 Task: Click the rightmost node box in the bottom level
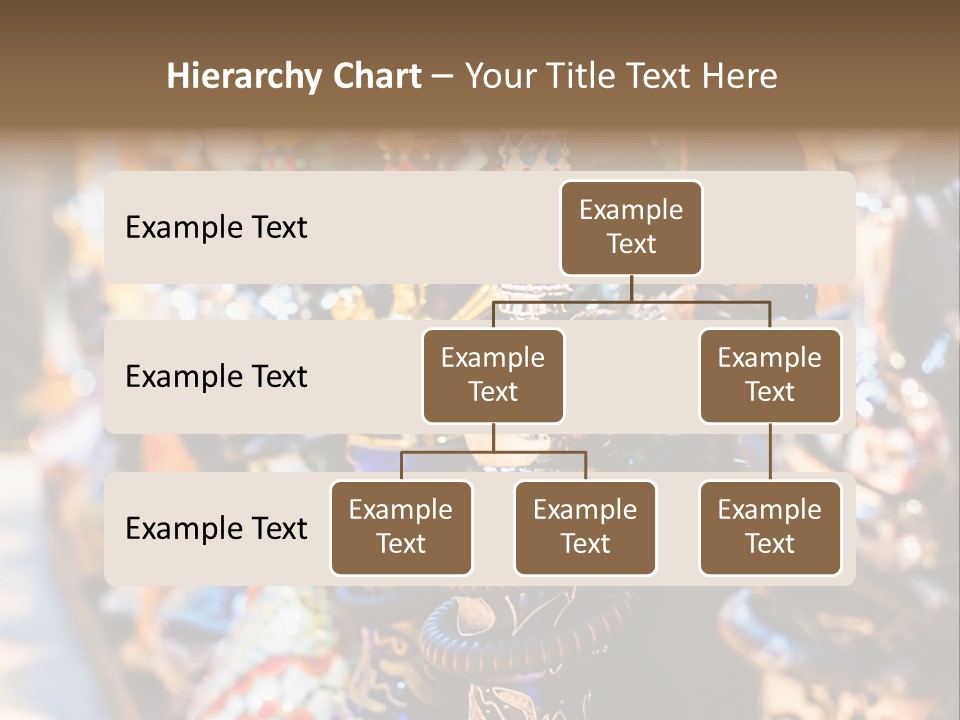pos(770,528)
